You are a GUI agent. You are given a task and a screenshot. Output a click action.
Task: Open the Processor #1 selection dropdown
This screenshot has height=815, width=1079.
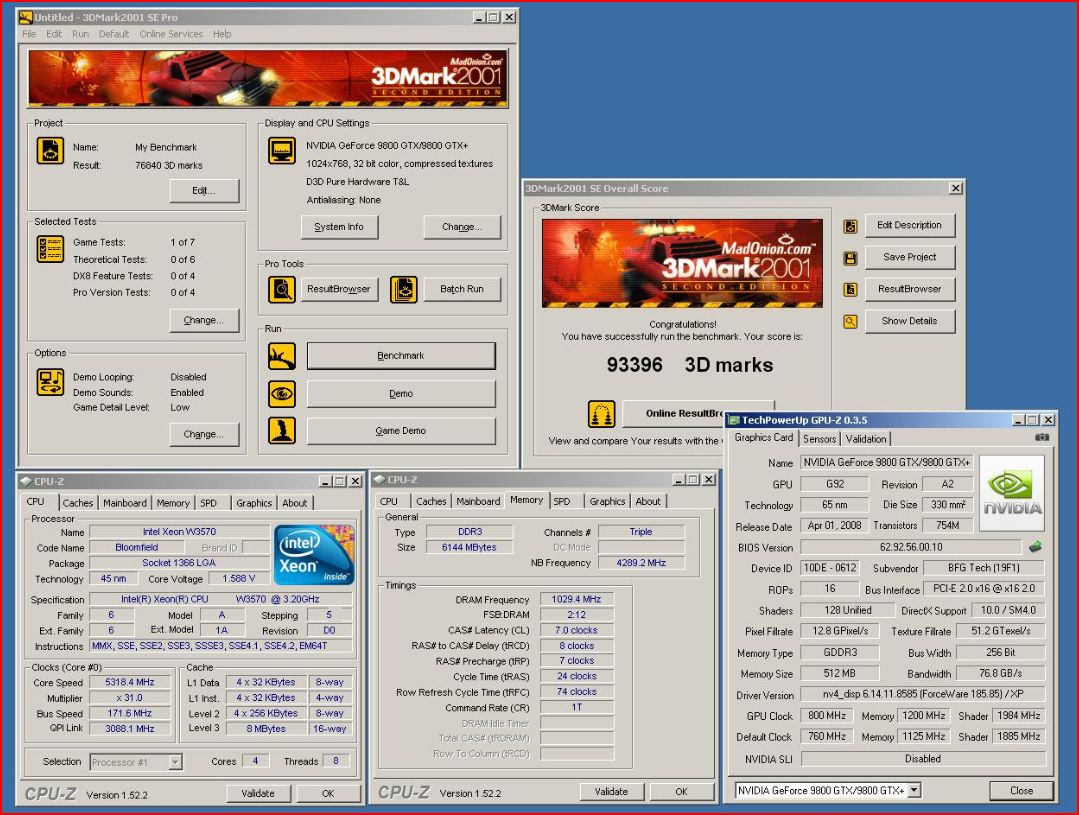[175, 761]
